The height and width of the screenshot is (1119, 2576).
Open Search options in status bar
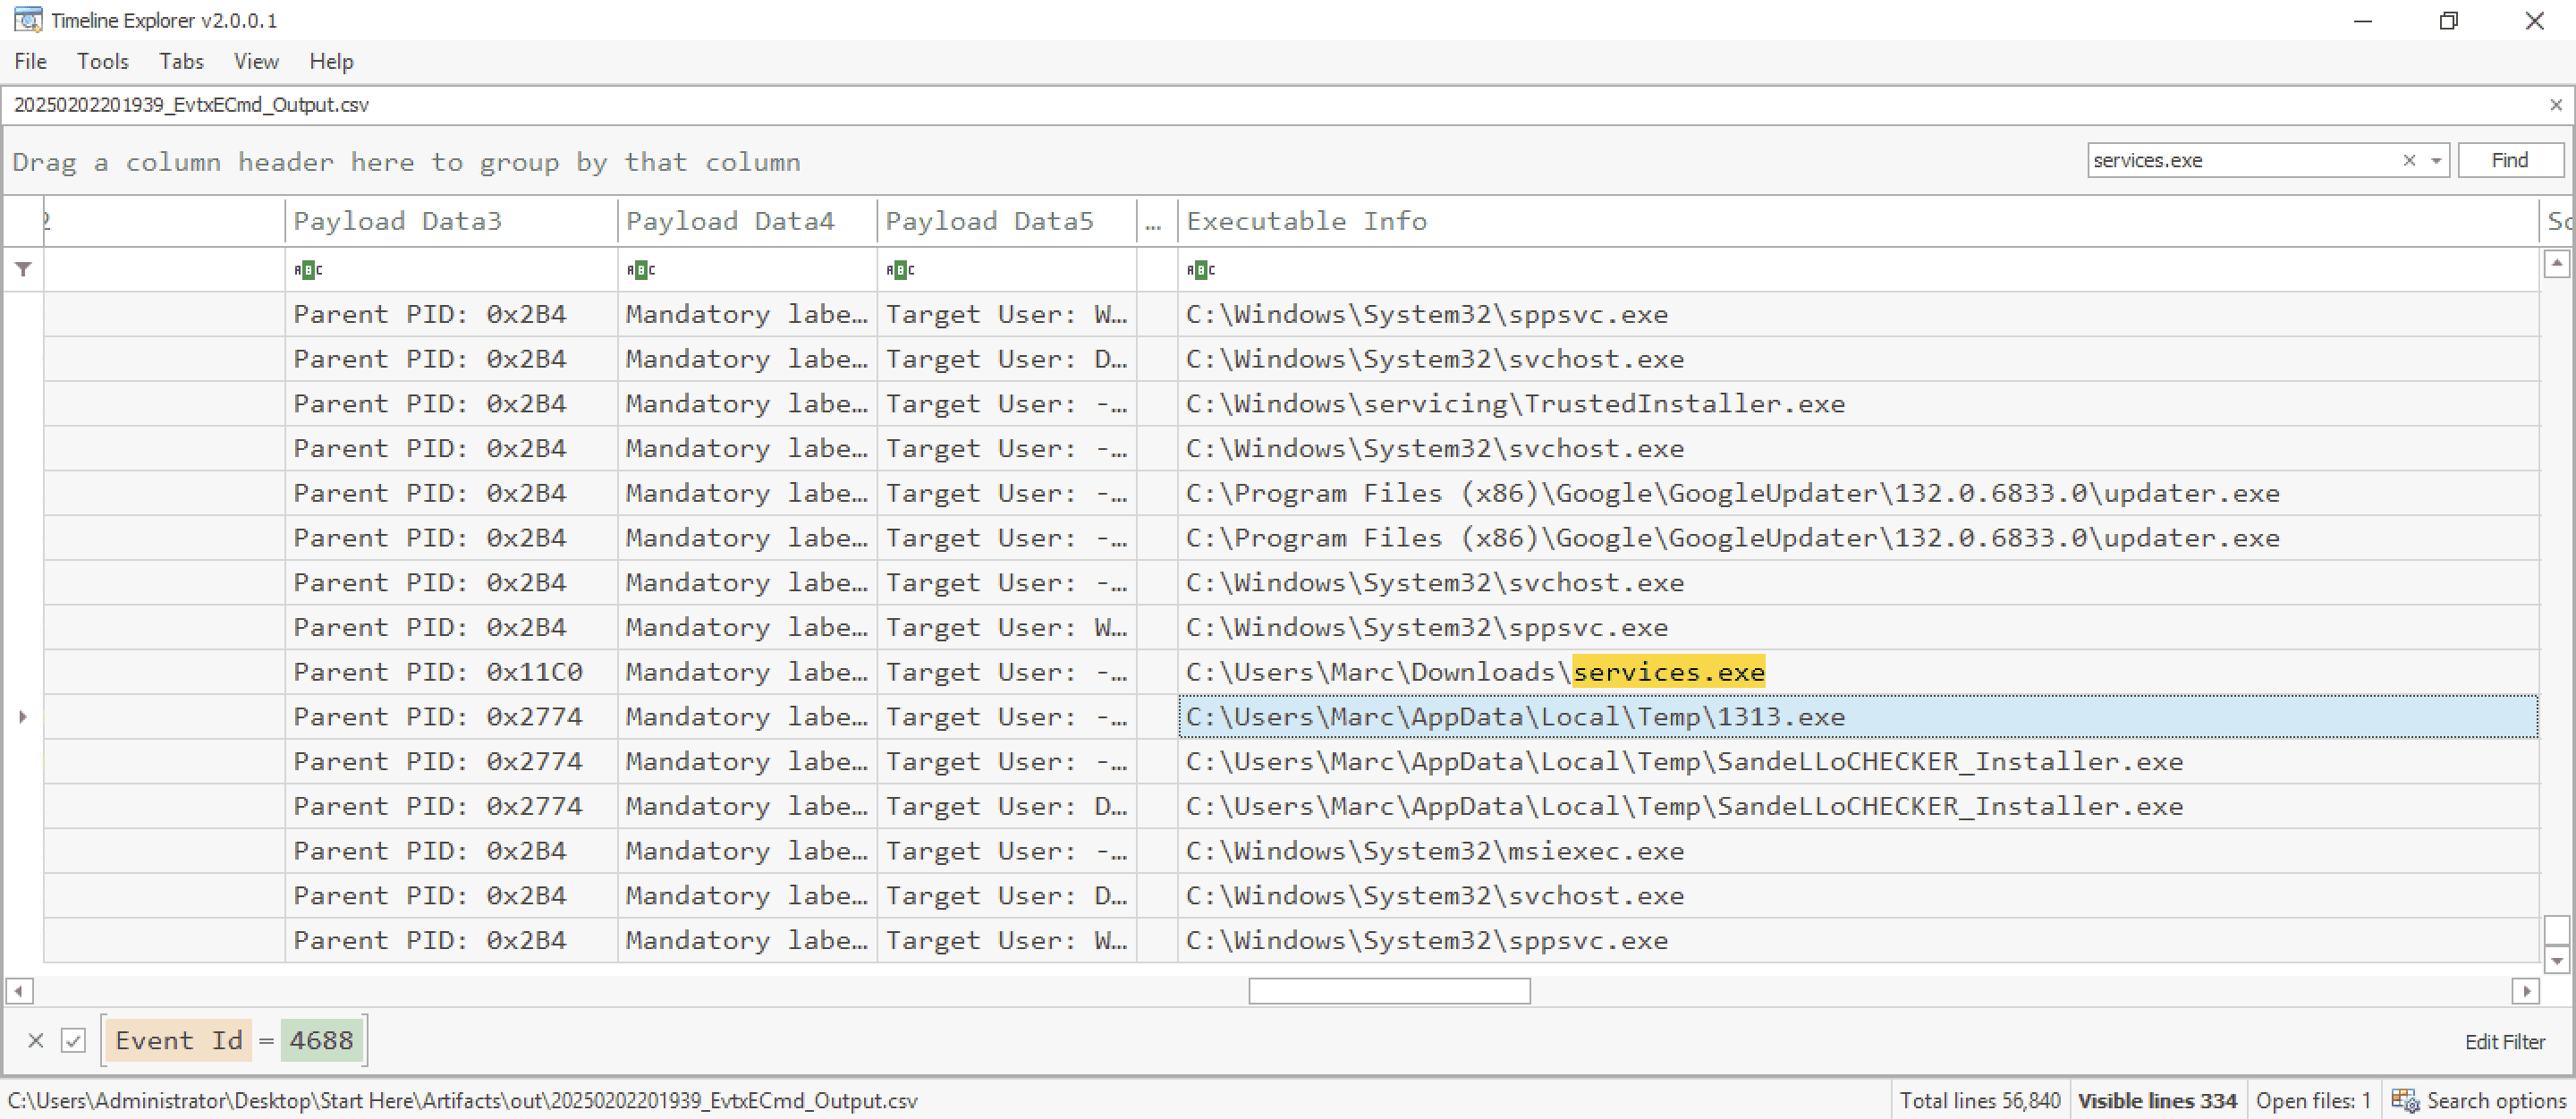[2479, 1100]
